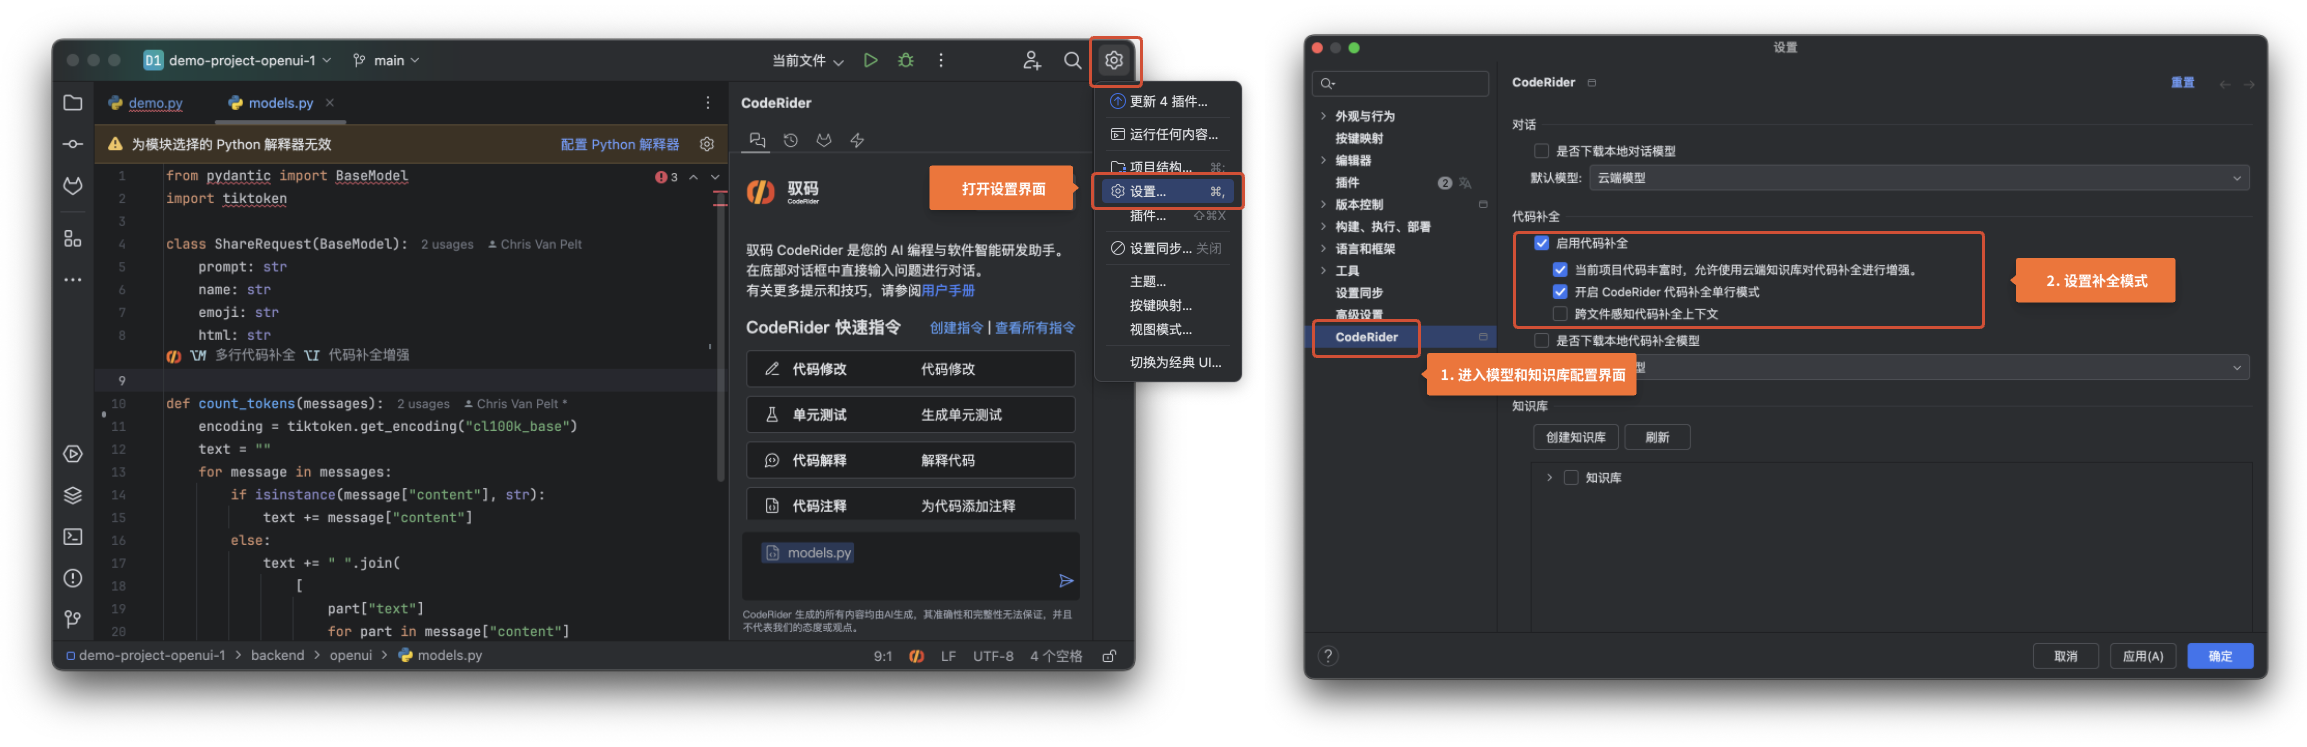Screen dimensions: 2307x747
Task: Open Code With Me add-user icon
Action: pos(1032,60)
